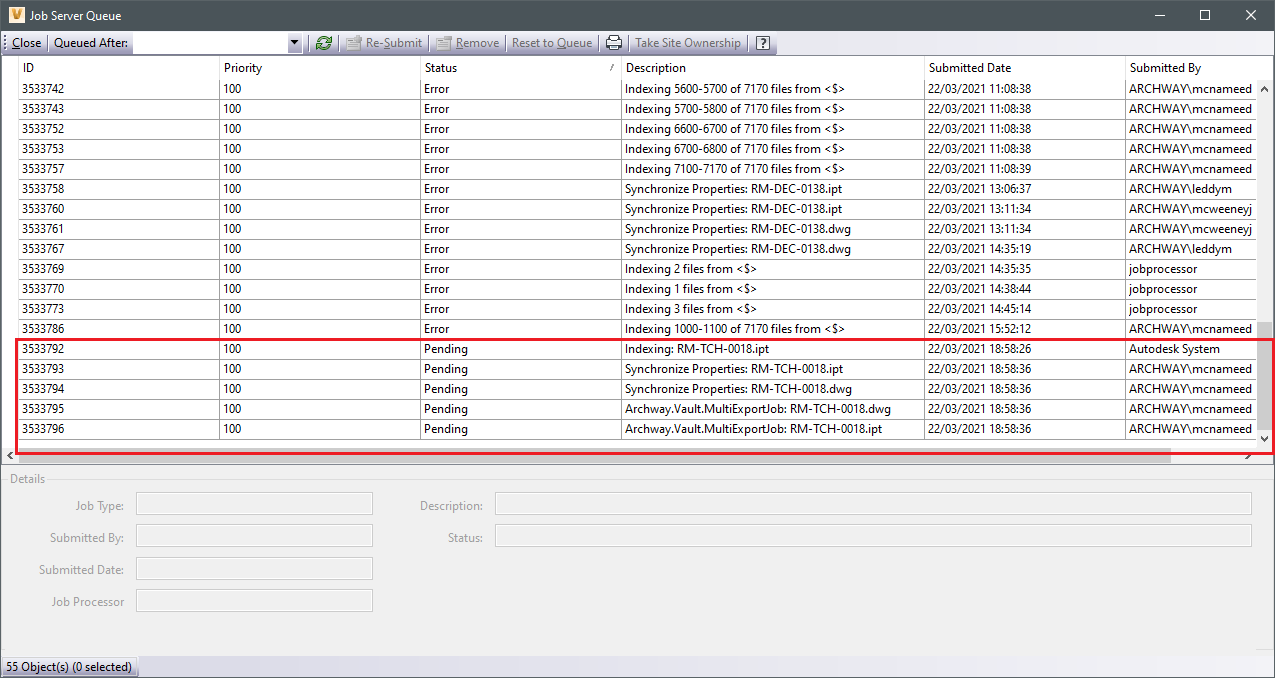Click the Close button on the toolbar
This screenshot has height=678, width=1275.
point(23,43)
